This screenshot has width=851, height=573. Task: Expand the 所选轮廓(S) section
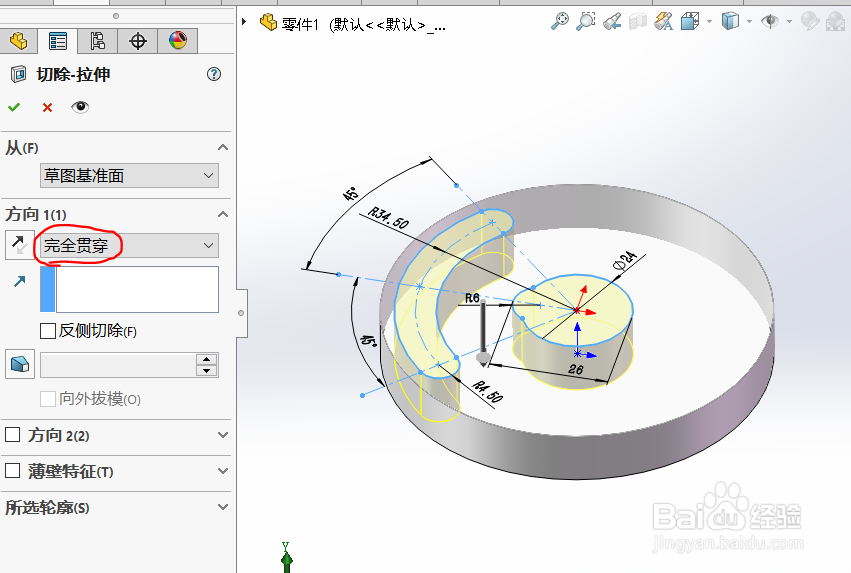point(223,507)
